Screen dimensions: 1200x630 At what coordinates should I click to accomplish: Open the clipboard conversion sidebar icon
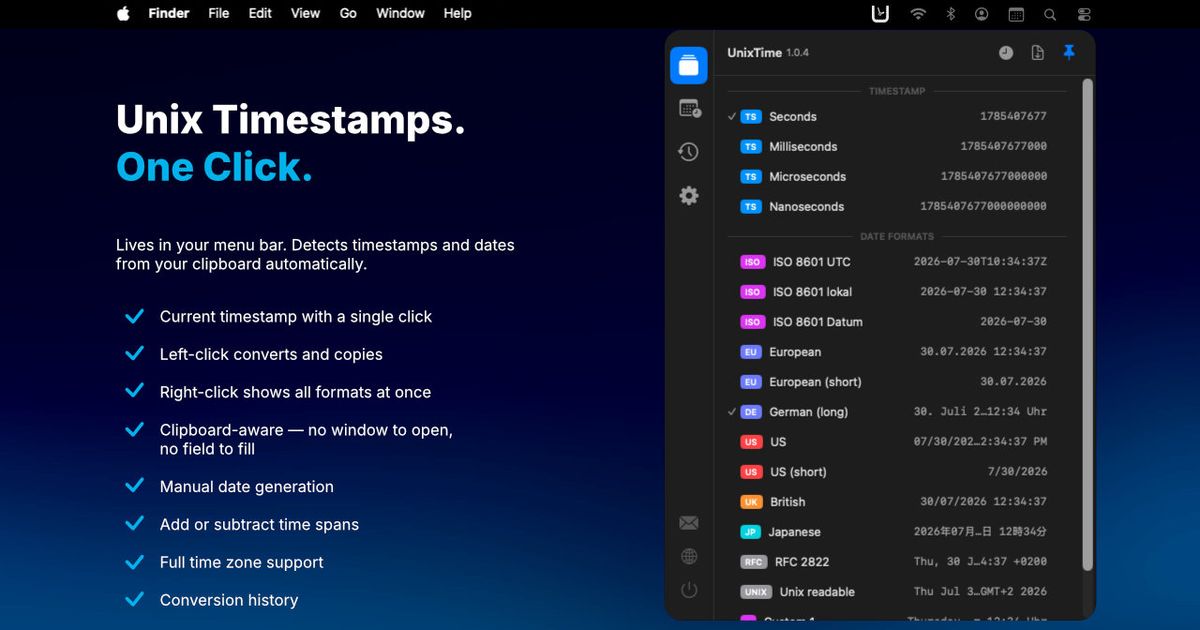coord(689,66)
